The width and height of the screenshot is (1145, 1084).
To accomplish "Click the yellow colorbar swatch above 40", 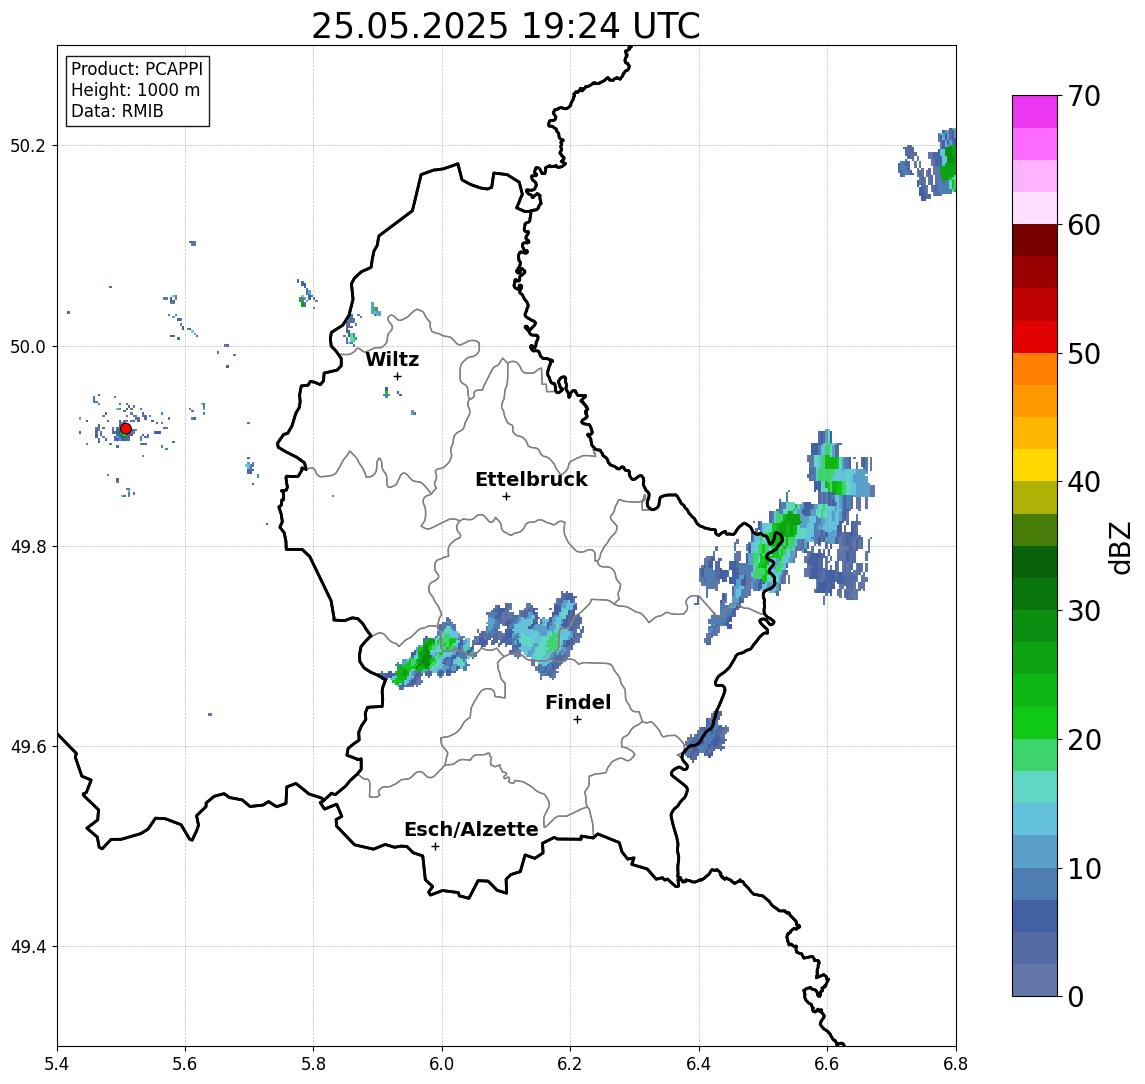I will [1035, 465].
